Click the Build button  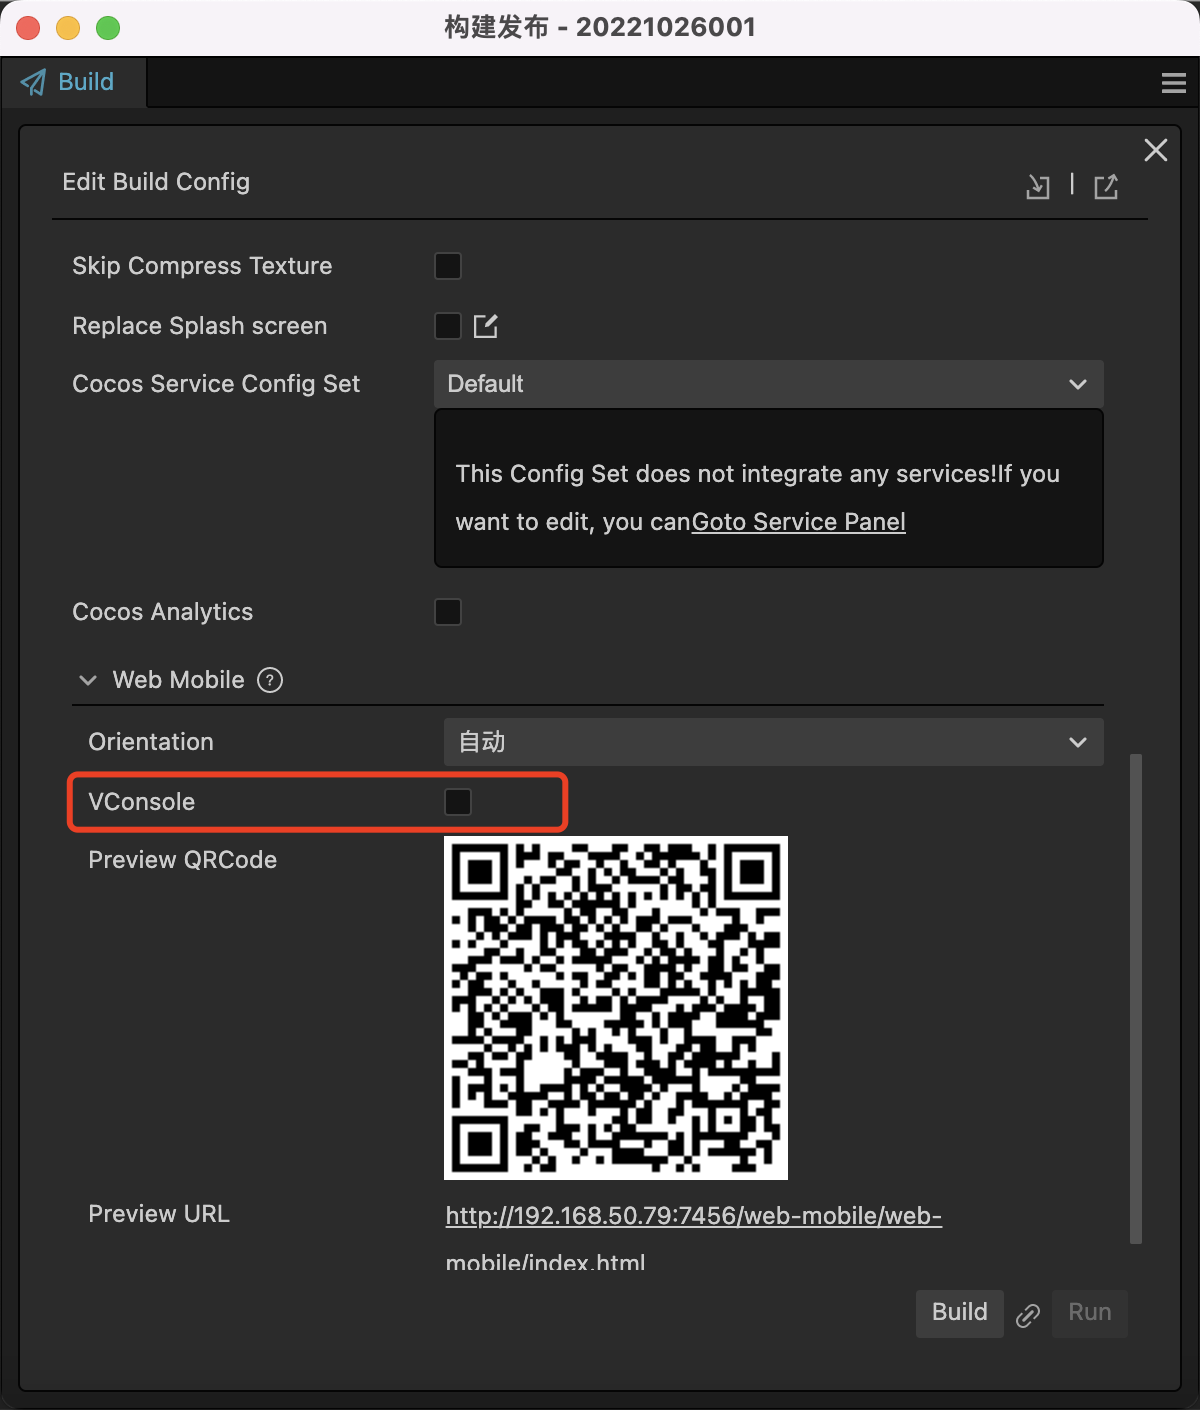tap(960, 1313)
